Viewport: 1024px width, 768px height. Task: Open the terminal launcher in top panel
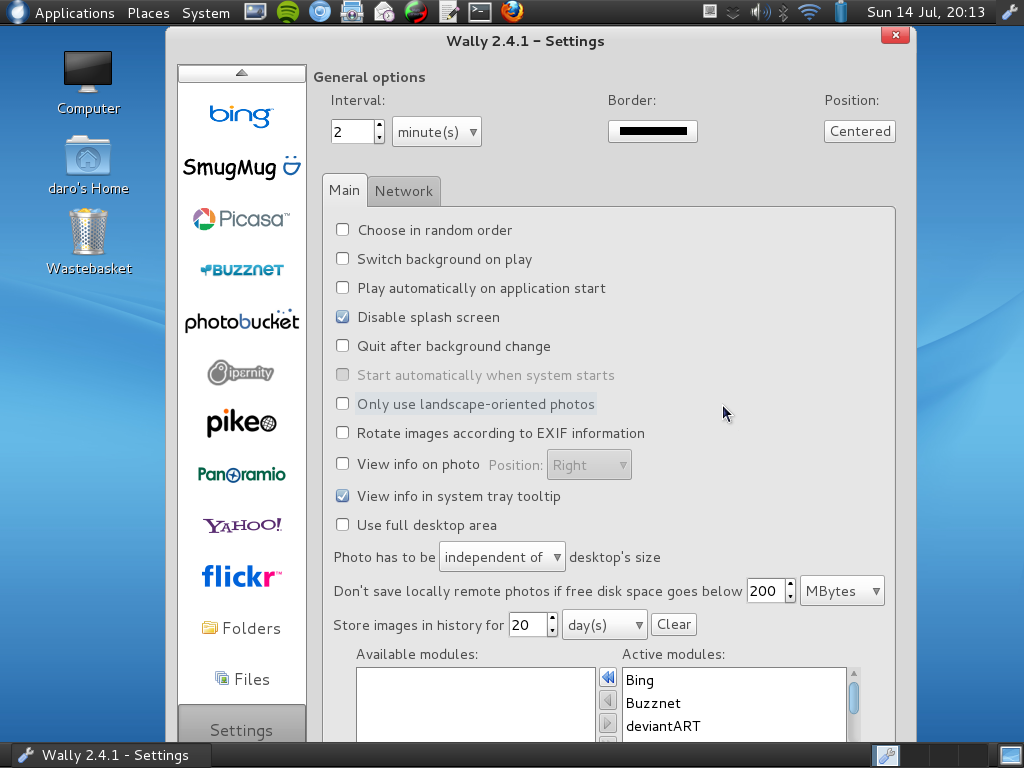tap(480, 12)
